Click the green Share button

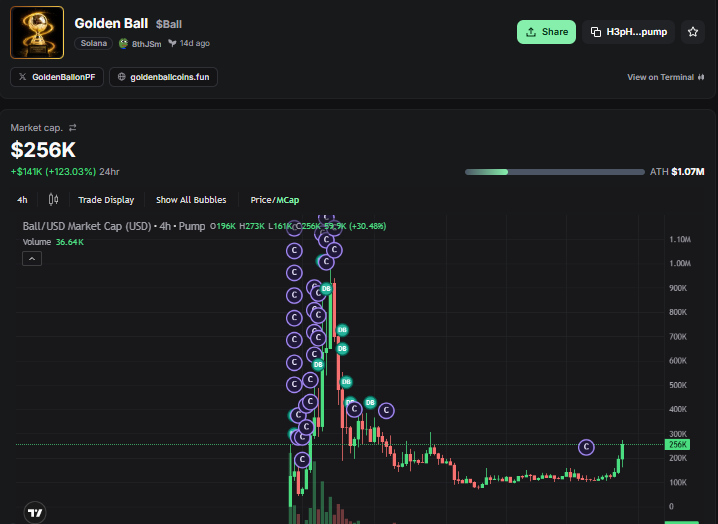pos(546,32)
